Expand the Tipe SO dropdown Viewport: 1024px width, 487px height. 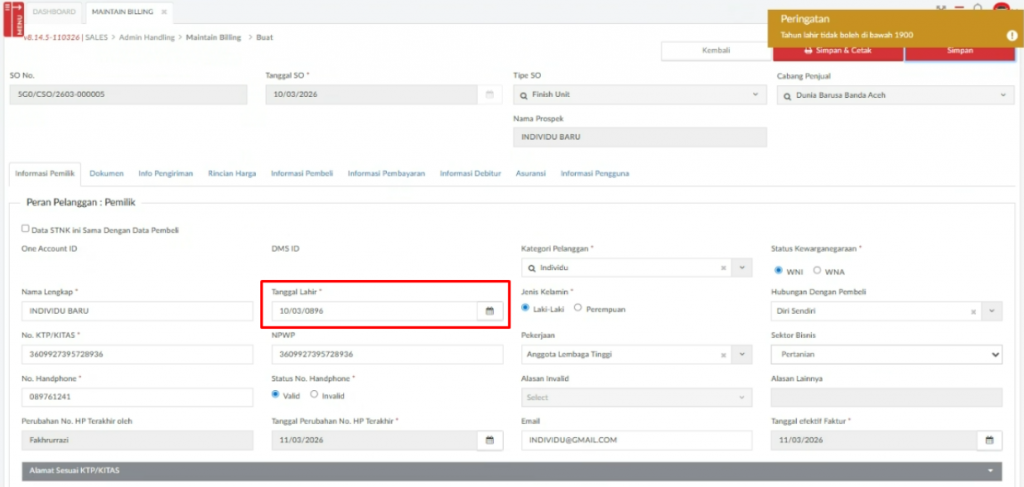pos(754,95)
